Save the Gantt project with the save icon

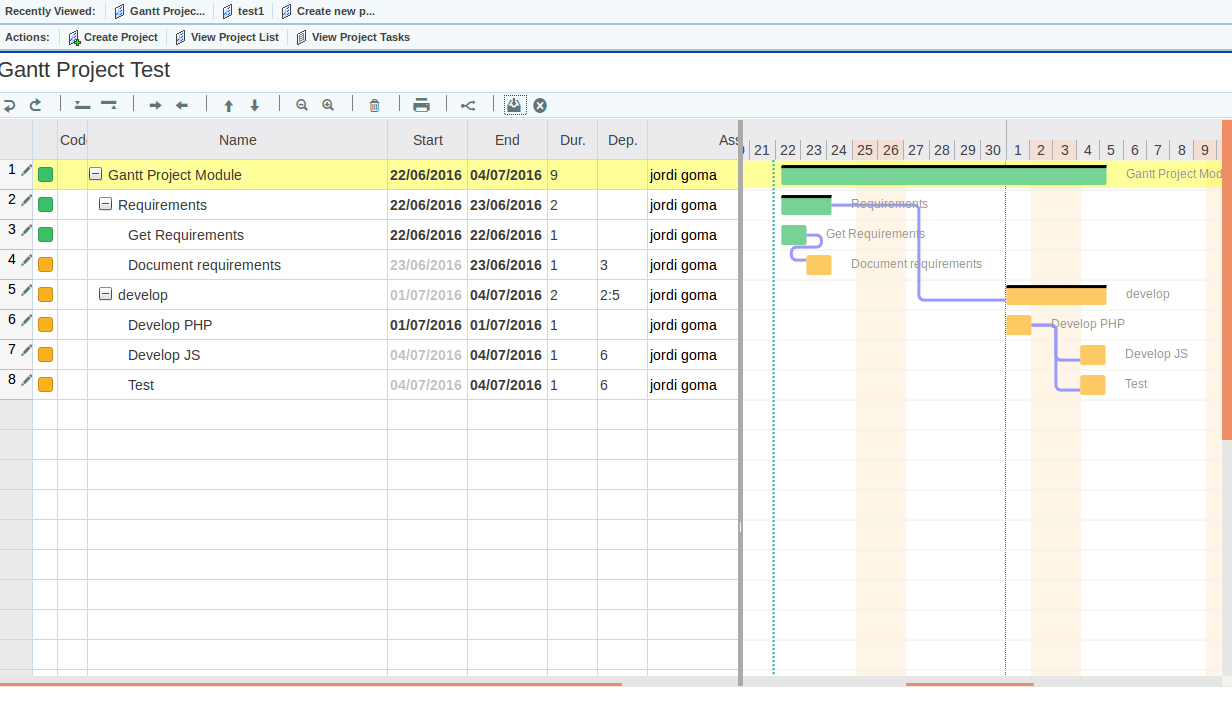[514, 105]
